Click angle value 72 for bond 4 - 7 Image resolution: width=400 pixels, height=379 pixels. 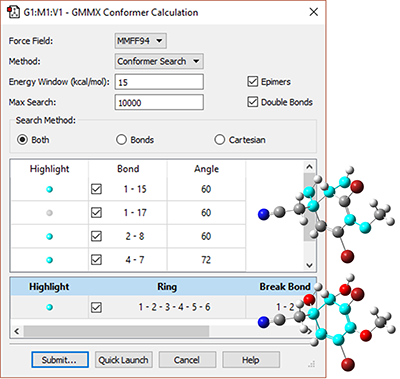[x=206, y=260]
